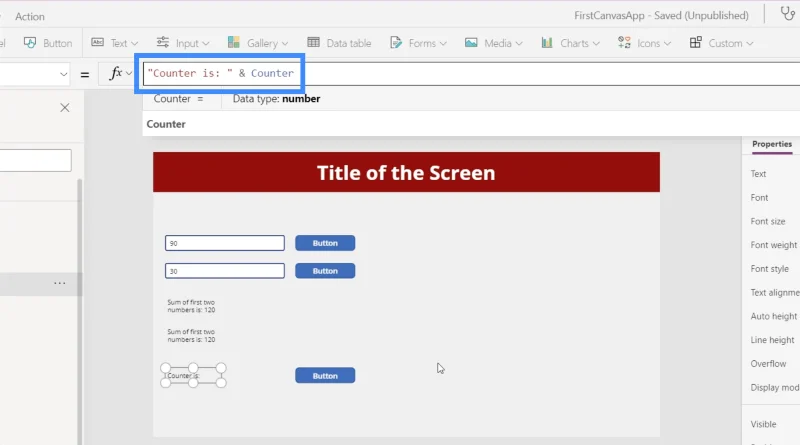Click the Icons shapes icon
Image resolution: width=800 pixels, height=445 pixels.
point(624,42)
